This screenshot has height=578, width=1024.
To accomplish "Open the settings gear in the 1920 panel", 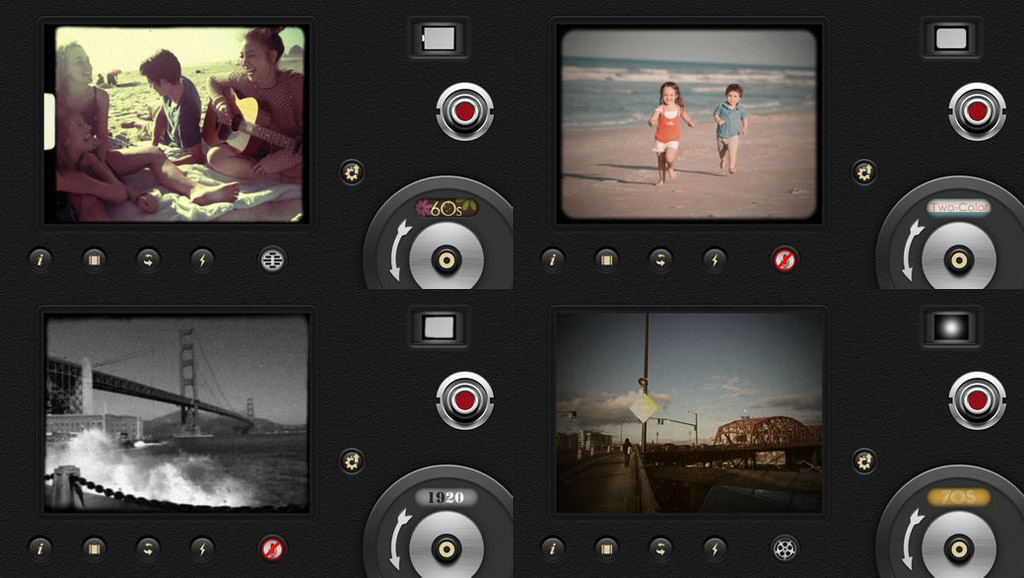I will (351, 461).
